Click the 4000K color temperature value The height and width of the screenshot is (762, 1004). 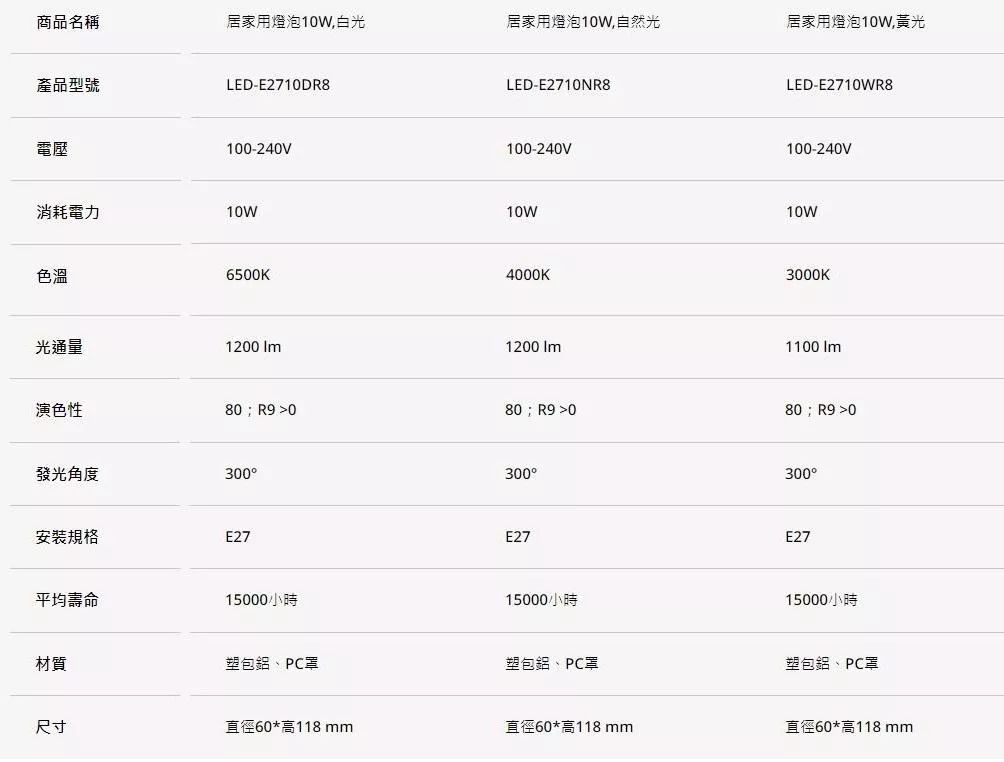coord(528,275)
